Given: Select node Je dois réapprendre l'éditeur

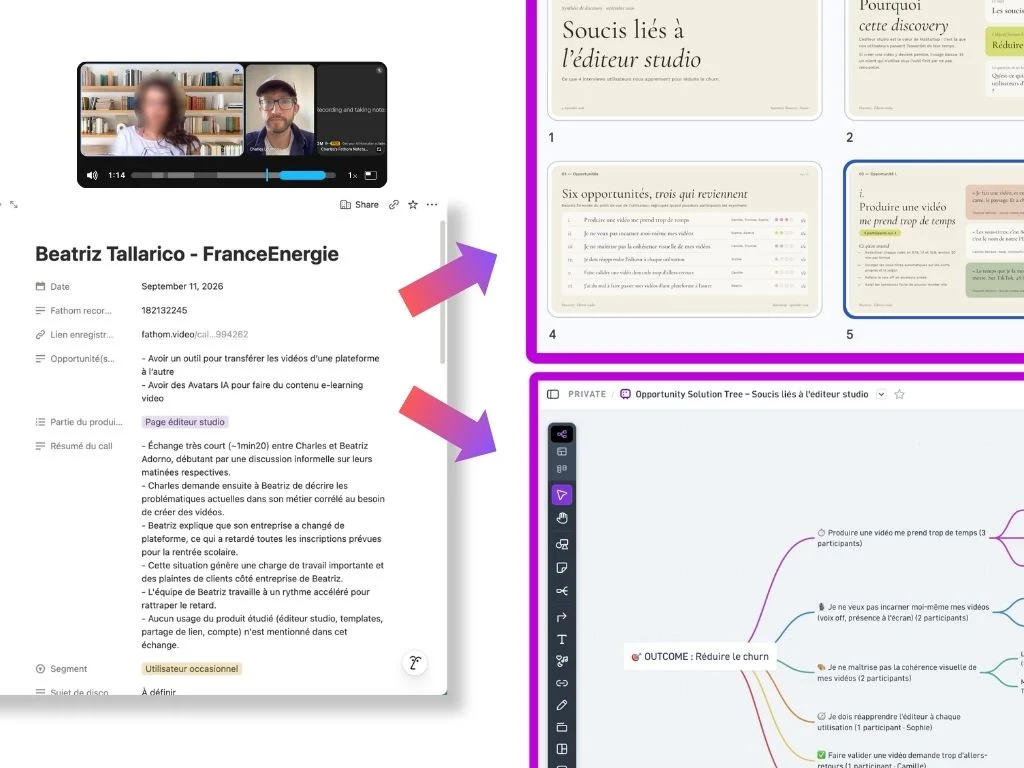Looking at the screenshot, I should click(x=889, y=722).
